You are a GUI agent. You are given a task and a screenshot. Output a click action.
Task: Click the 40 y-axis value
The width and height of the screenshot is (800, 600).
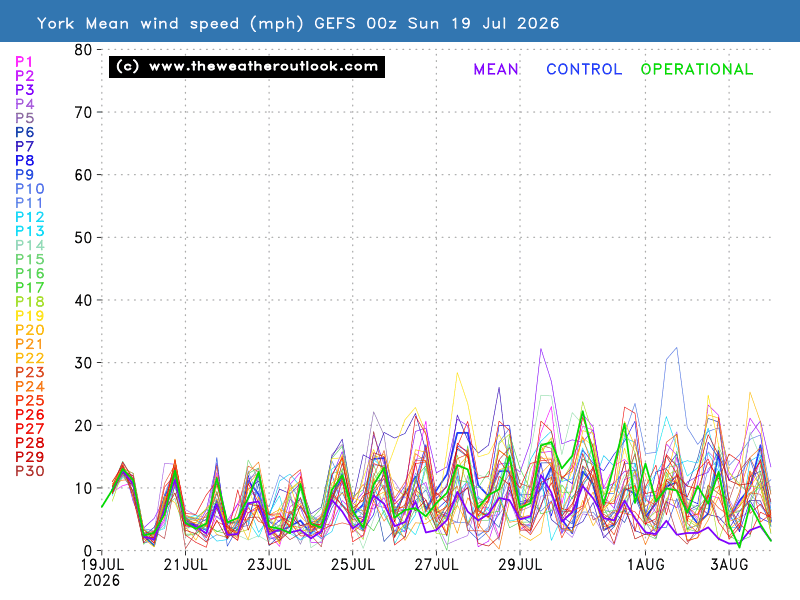(83, 301)
